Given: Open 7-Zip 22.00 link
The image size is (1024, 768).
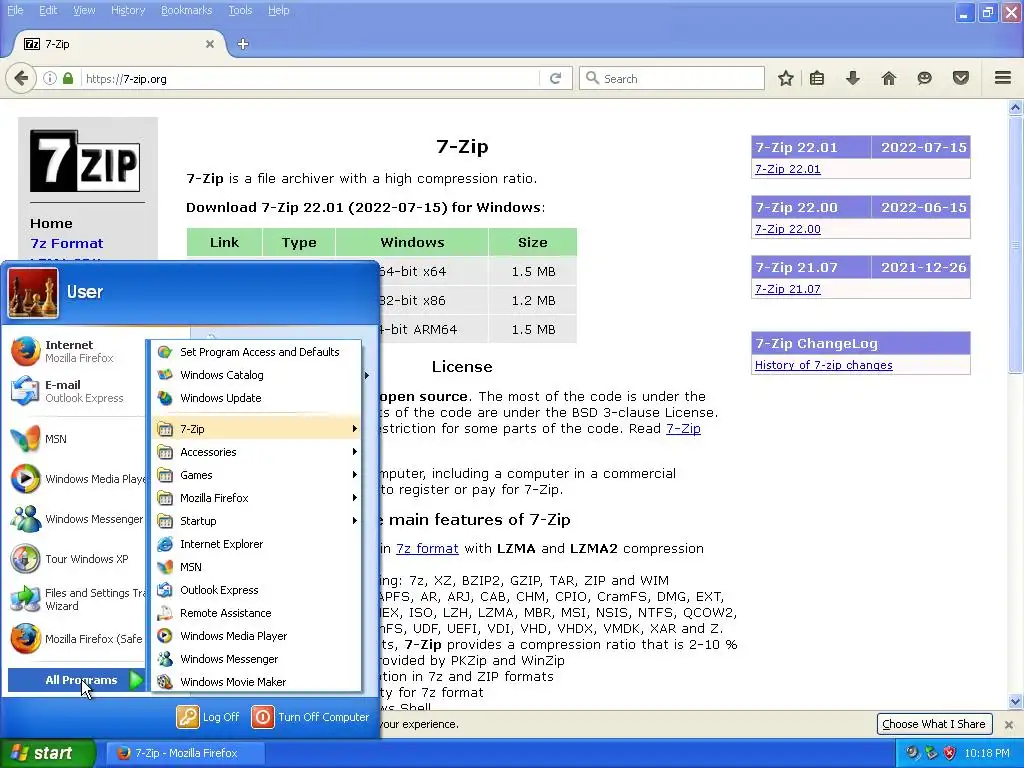Looking at the screenshot, I should click(788, 229).
